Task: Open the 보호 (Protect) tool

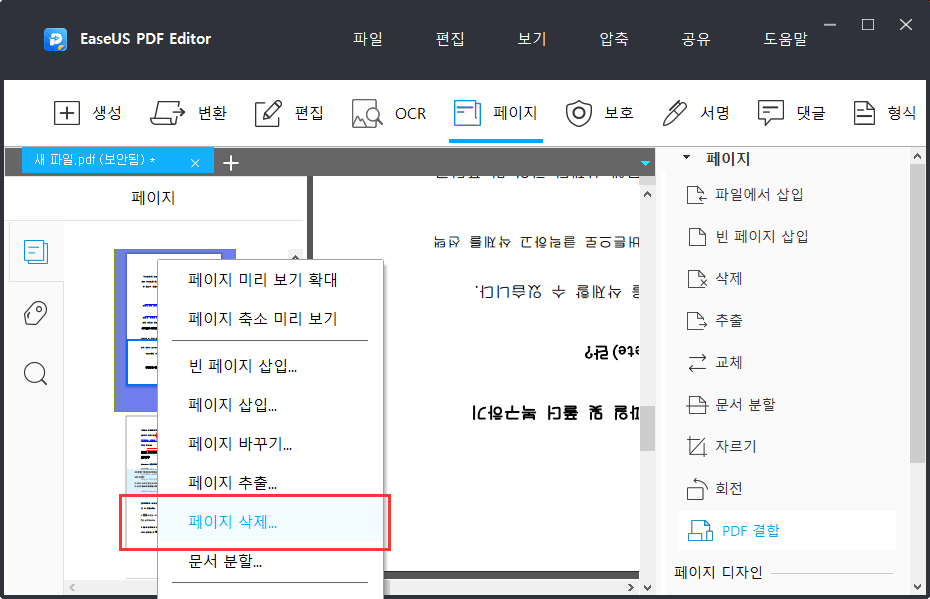Action: coord(600,113)
